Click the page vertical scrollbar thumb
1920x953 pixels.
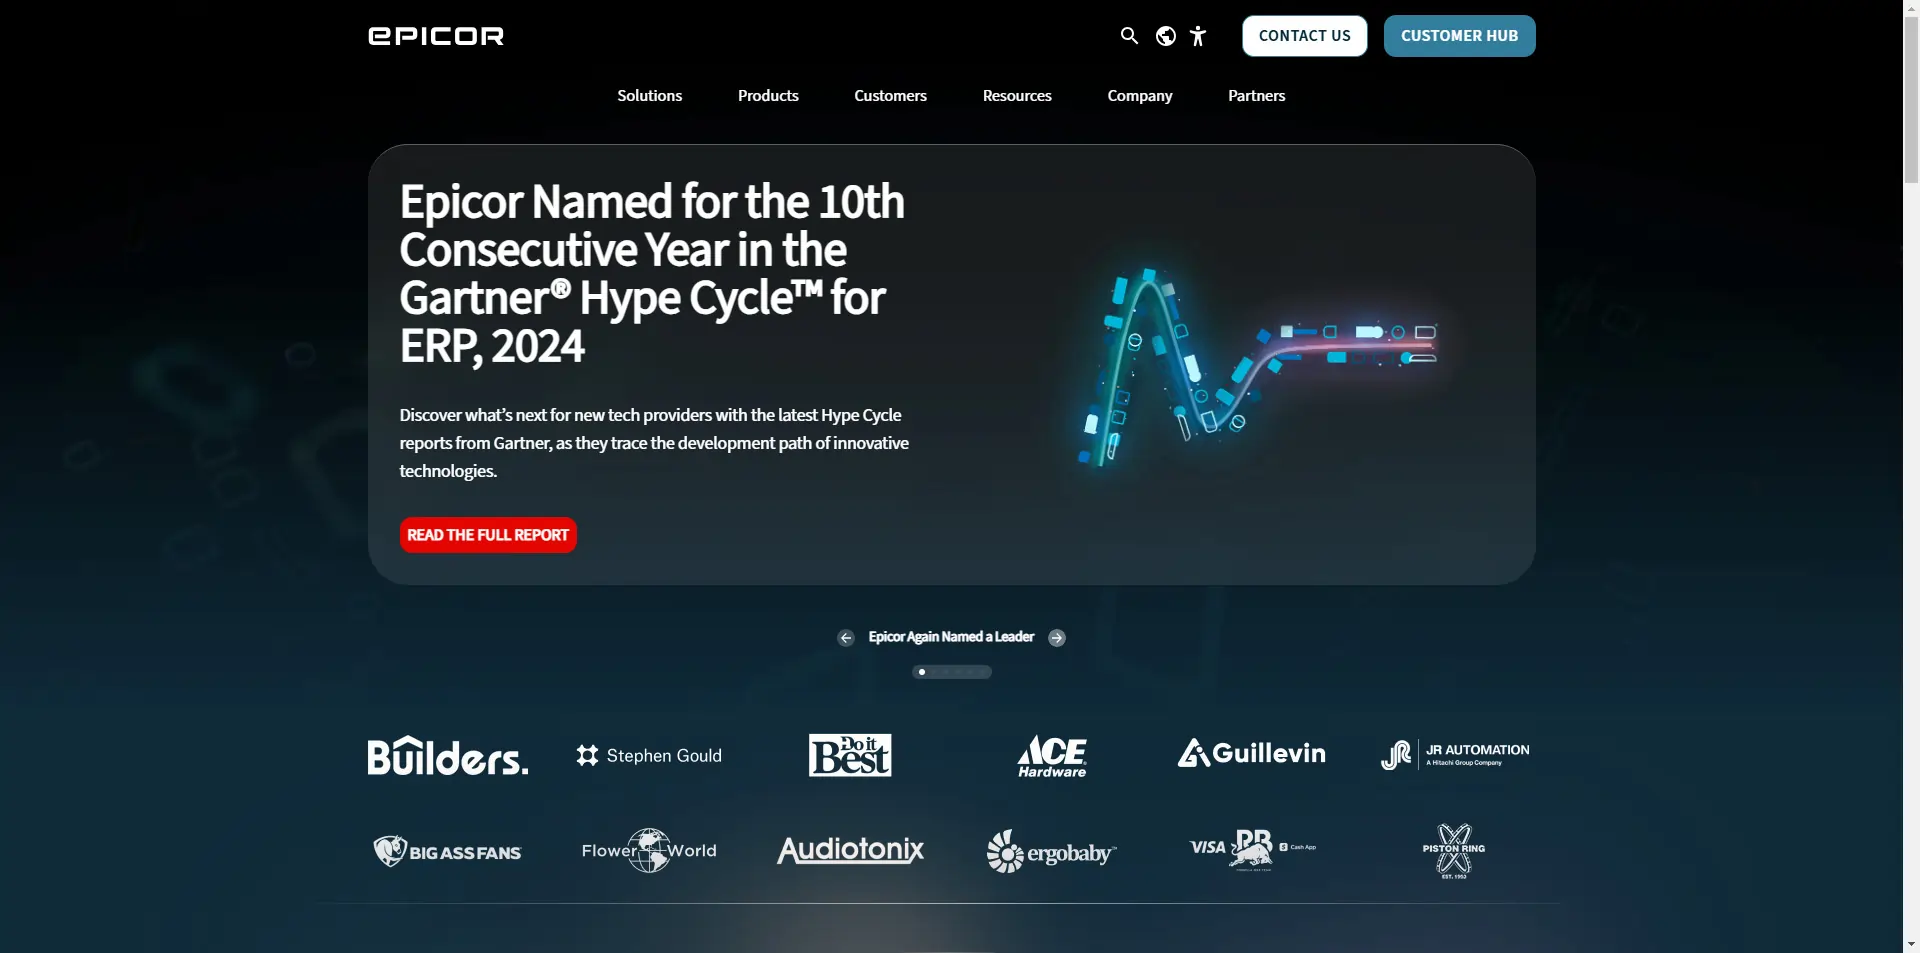(1911, 98)
